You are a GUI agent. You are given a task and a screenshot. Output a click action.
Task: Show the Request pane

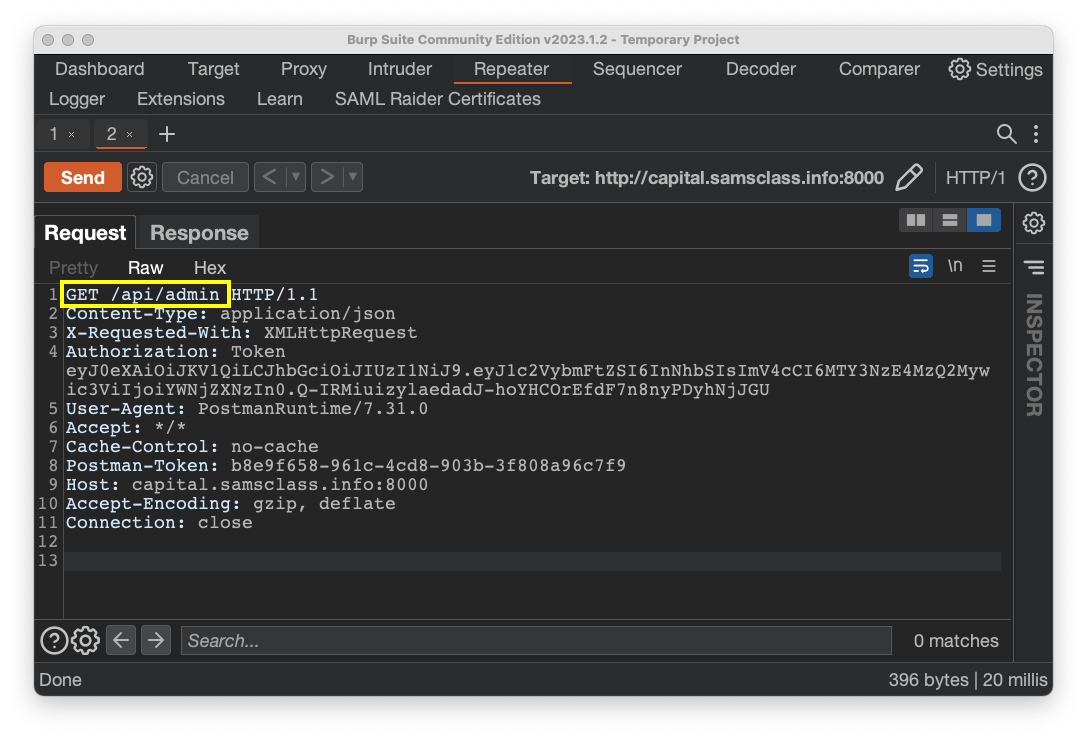pyautogui.click(x=85, y=233)
